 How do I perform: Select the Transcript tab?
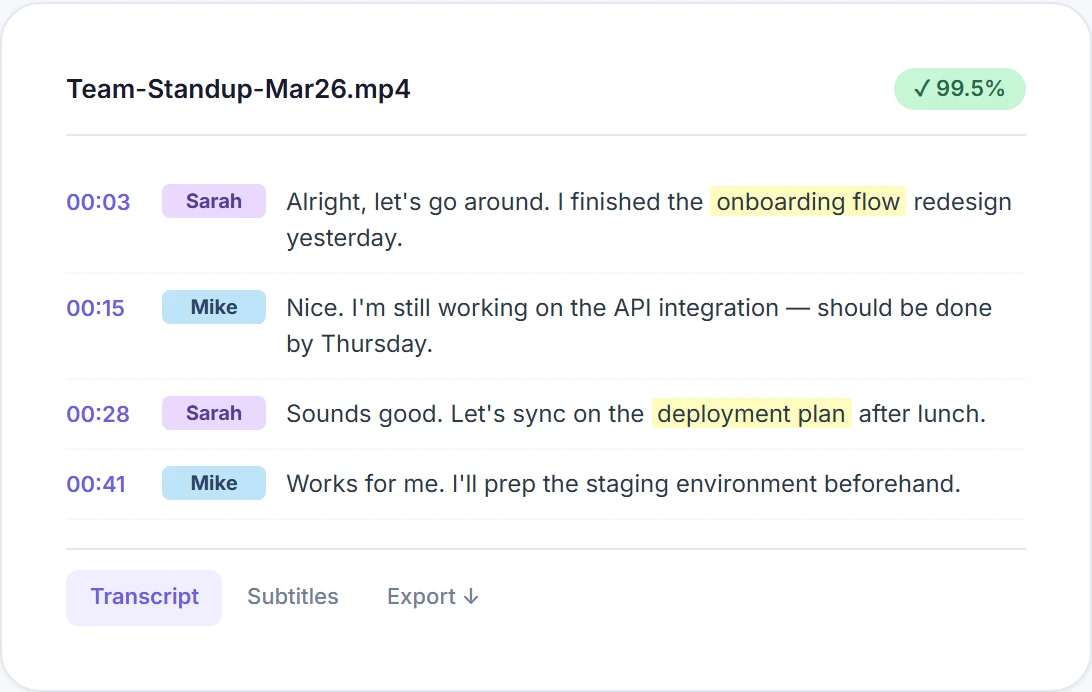(144, 597)
